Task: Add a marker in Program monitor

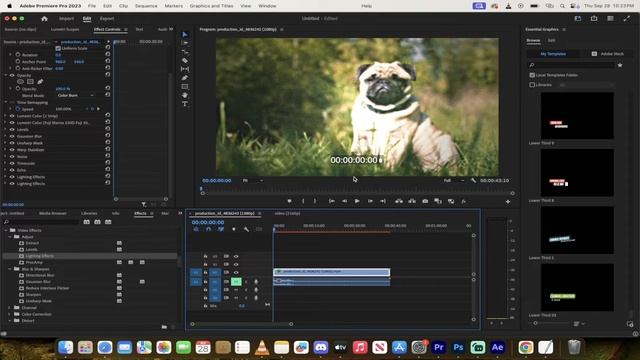Action: tap(289, 201)
